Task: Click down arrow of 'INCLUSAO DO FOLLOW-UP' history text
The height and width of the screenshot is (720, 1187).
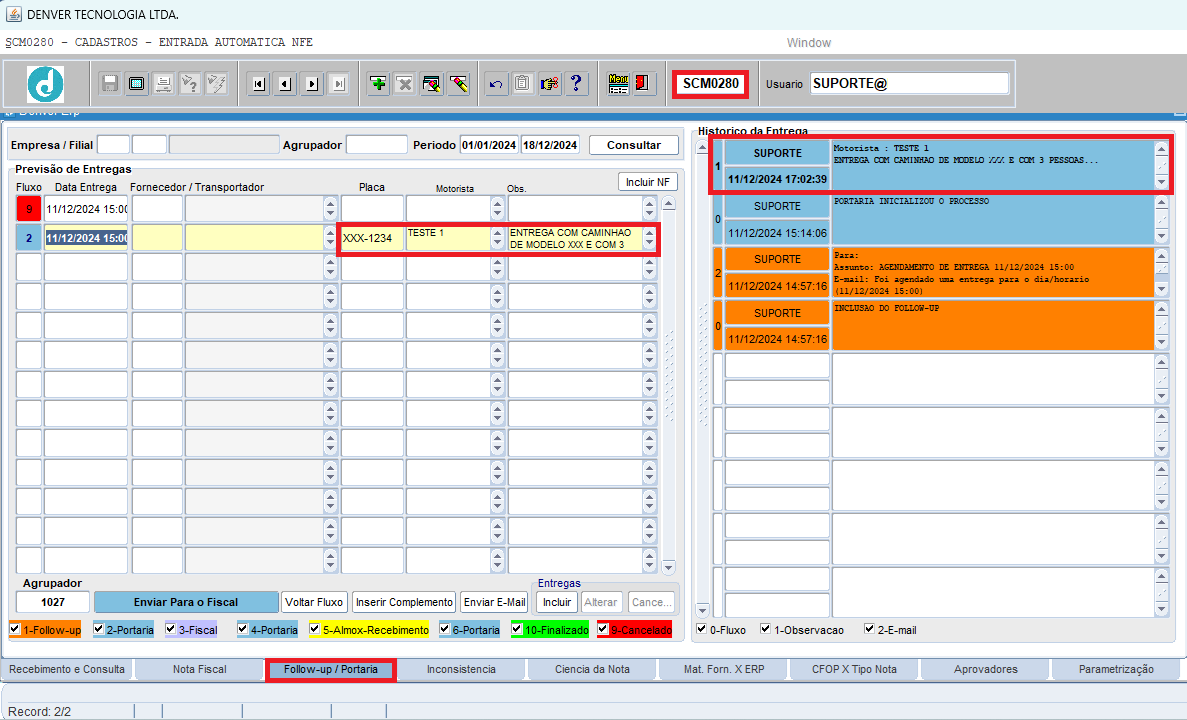Action: pos(1162,343)
